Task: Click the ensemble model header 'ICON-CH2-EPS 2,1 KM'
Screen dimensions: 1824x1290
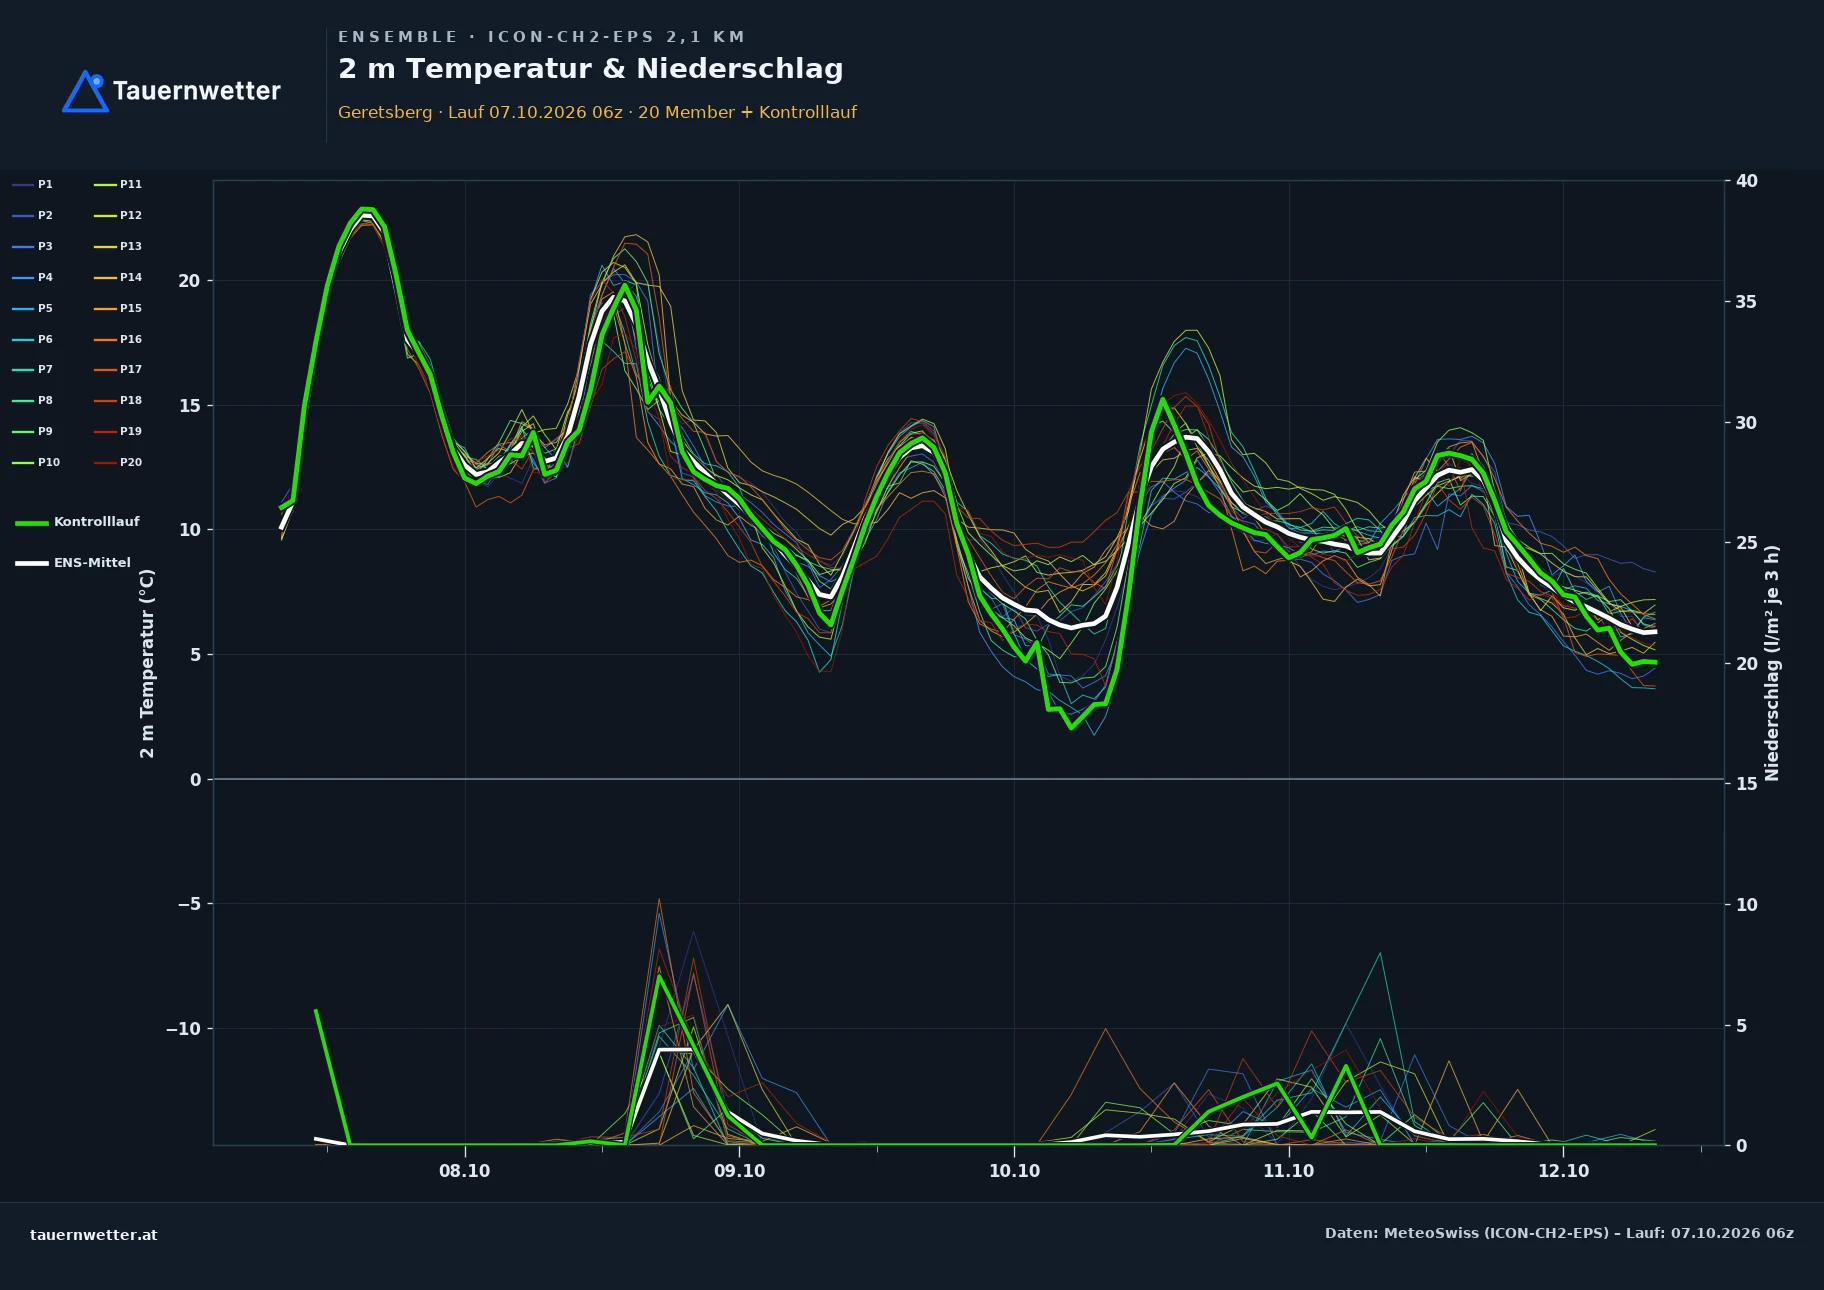Action: [616, 37]
